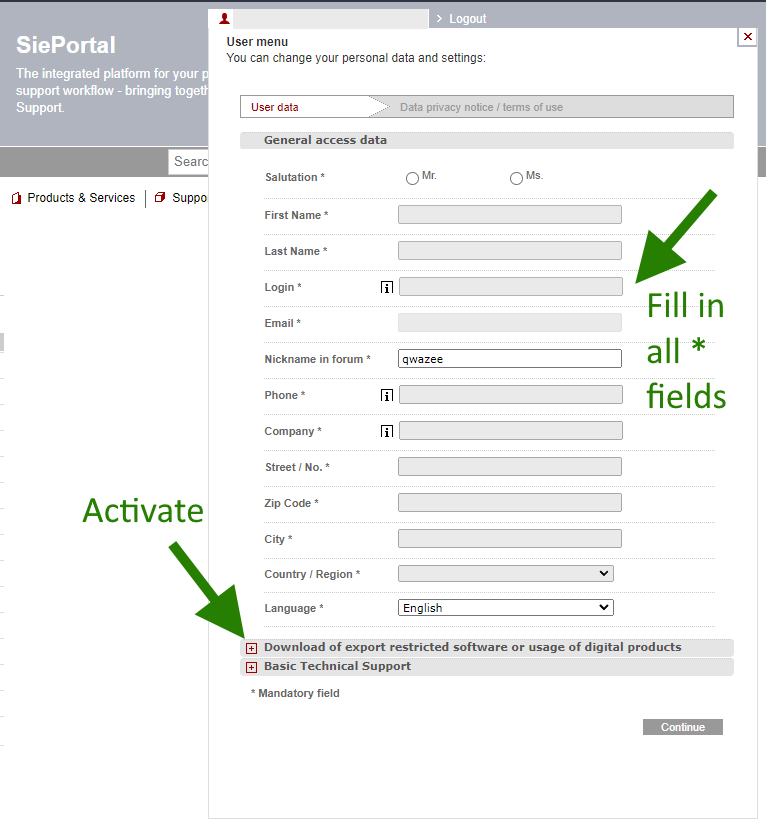
Task: Open Data privacy notice / terms of use tab
Action: pos(481,107)
